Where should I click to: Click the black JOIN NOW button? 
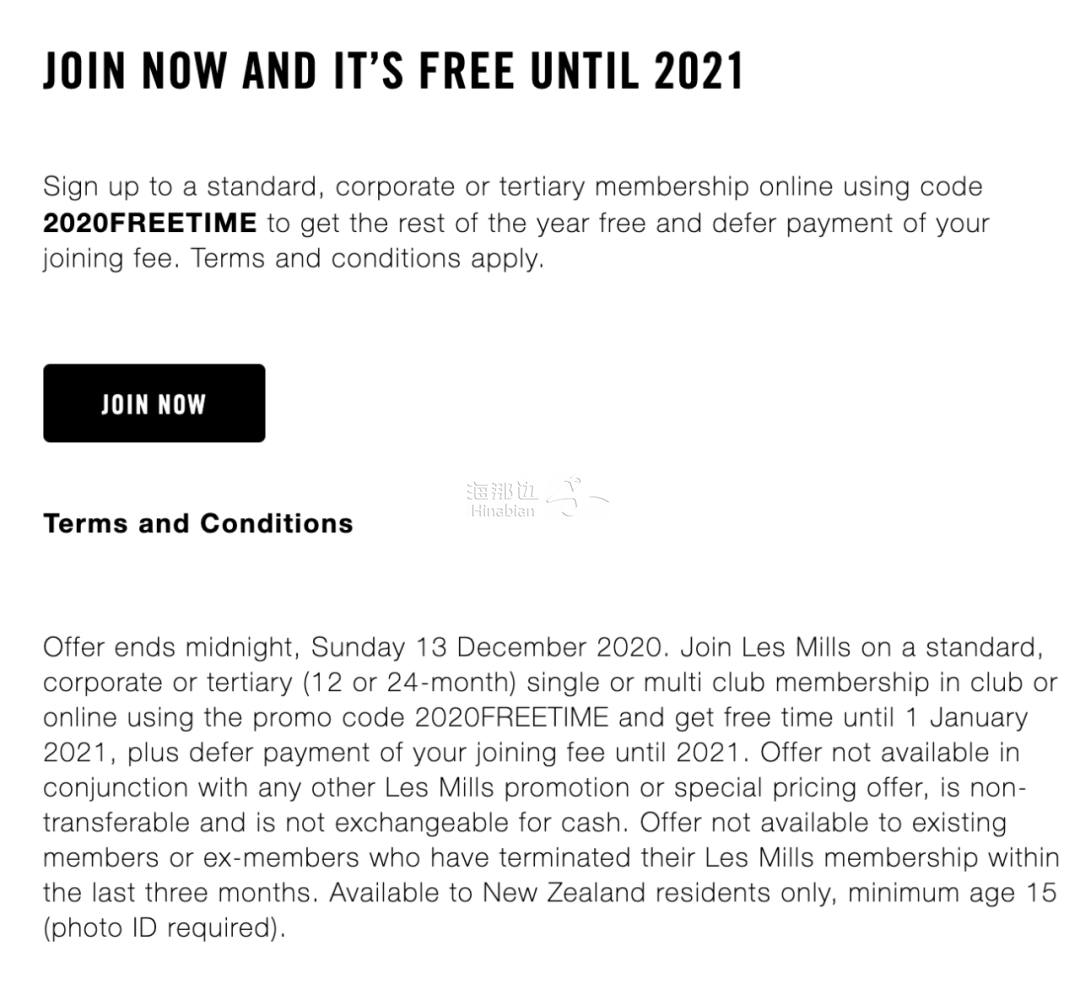tap(154, 404)
